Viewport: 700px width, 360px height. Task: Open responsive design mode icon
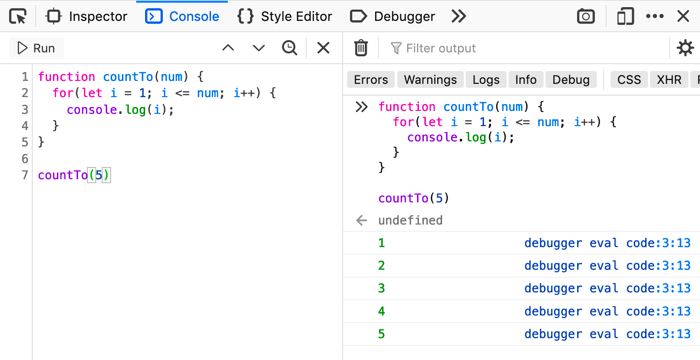[x=625, y=17]
